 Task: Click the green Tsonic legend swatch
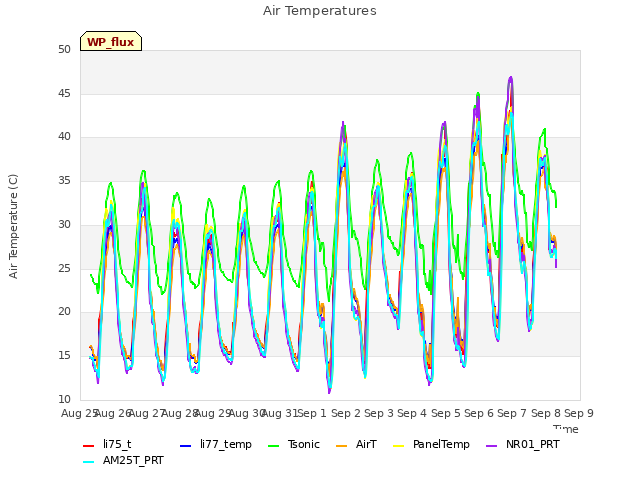pyautogui.click(x=273, y=445)
